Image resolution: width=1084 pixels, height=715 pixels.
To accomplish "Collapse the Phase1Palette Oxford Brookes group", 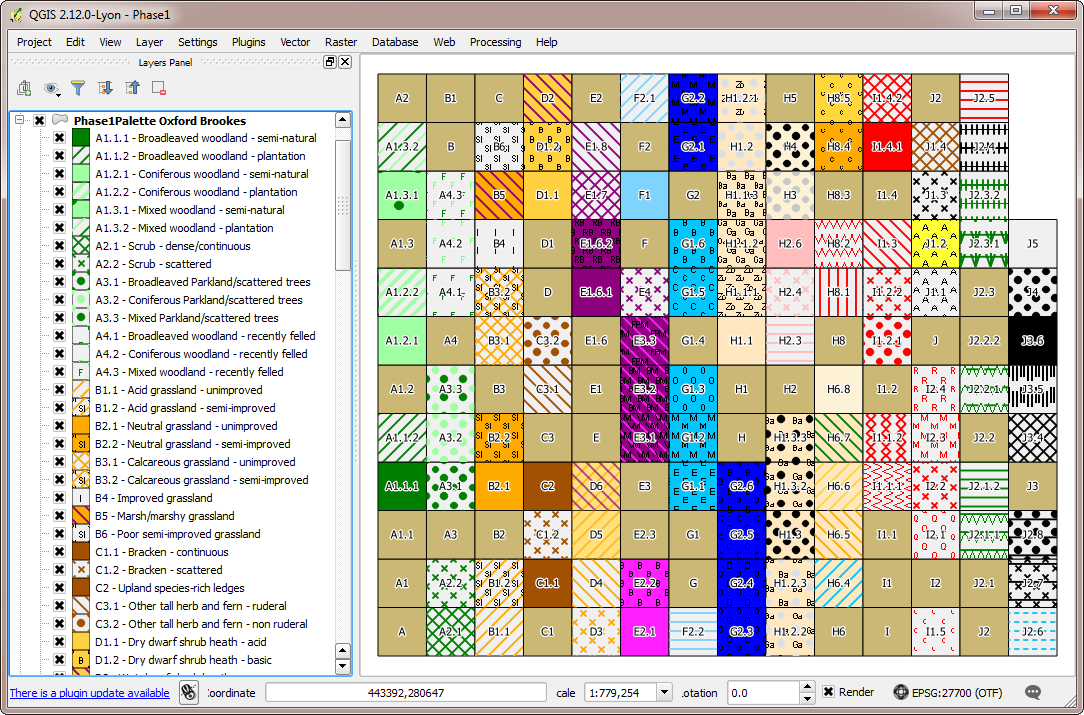I will pyautogui.click(x=18, y=118).
